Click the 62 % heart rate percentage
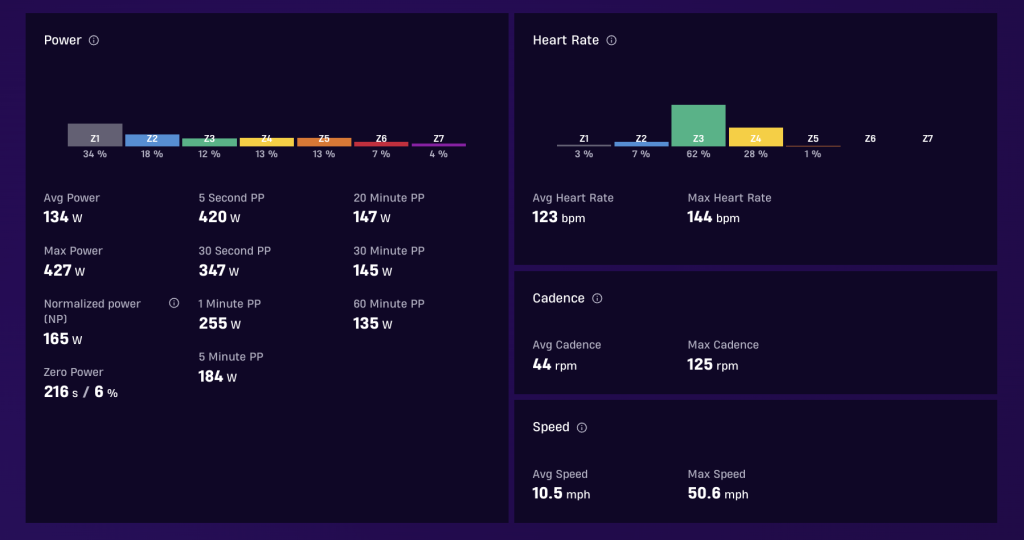 [x=698, y=154]
